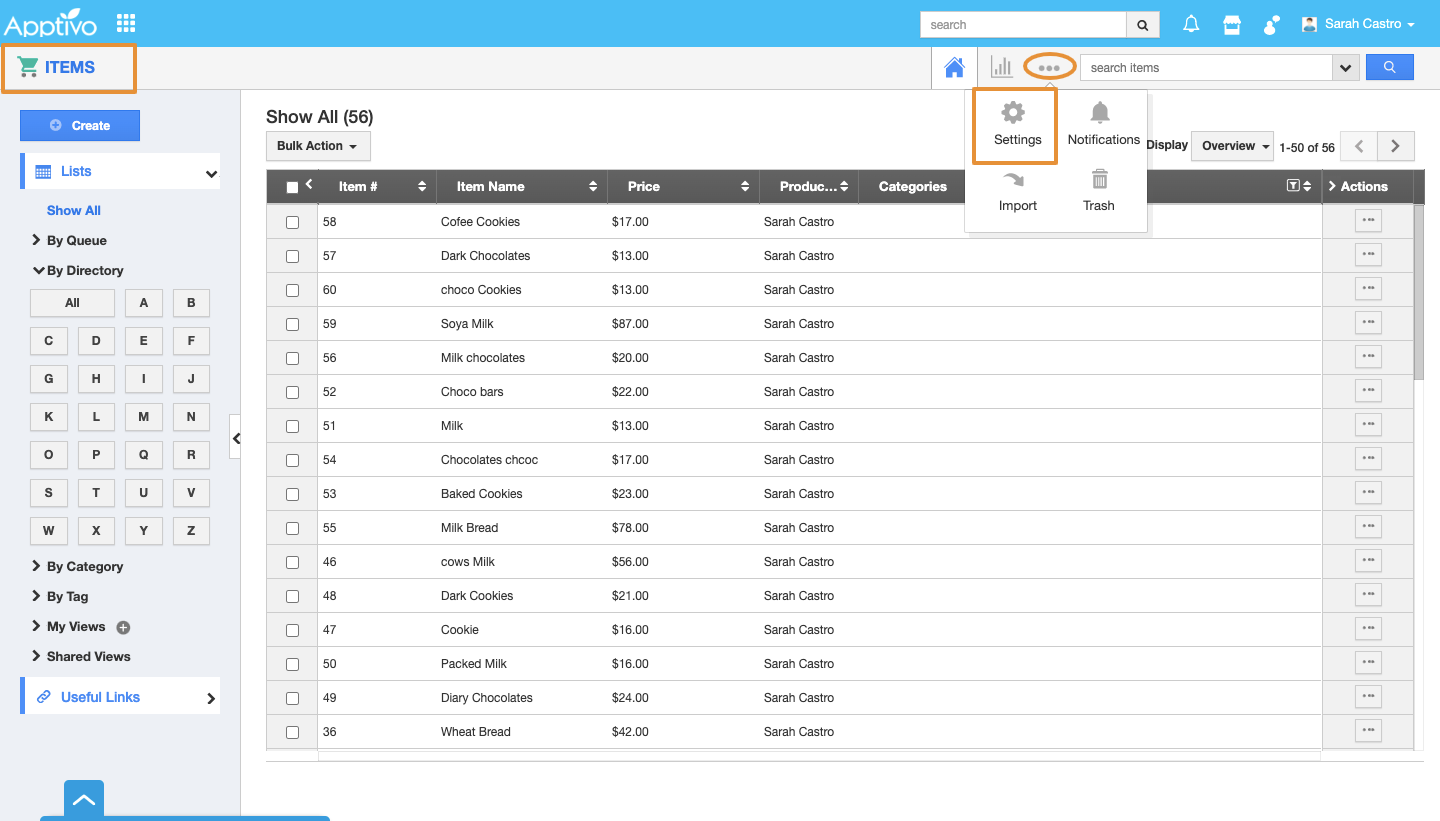Open Trash from the more menu
The image size is (1440, 821).
(x=1099, y=190)
